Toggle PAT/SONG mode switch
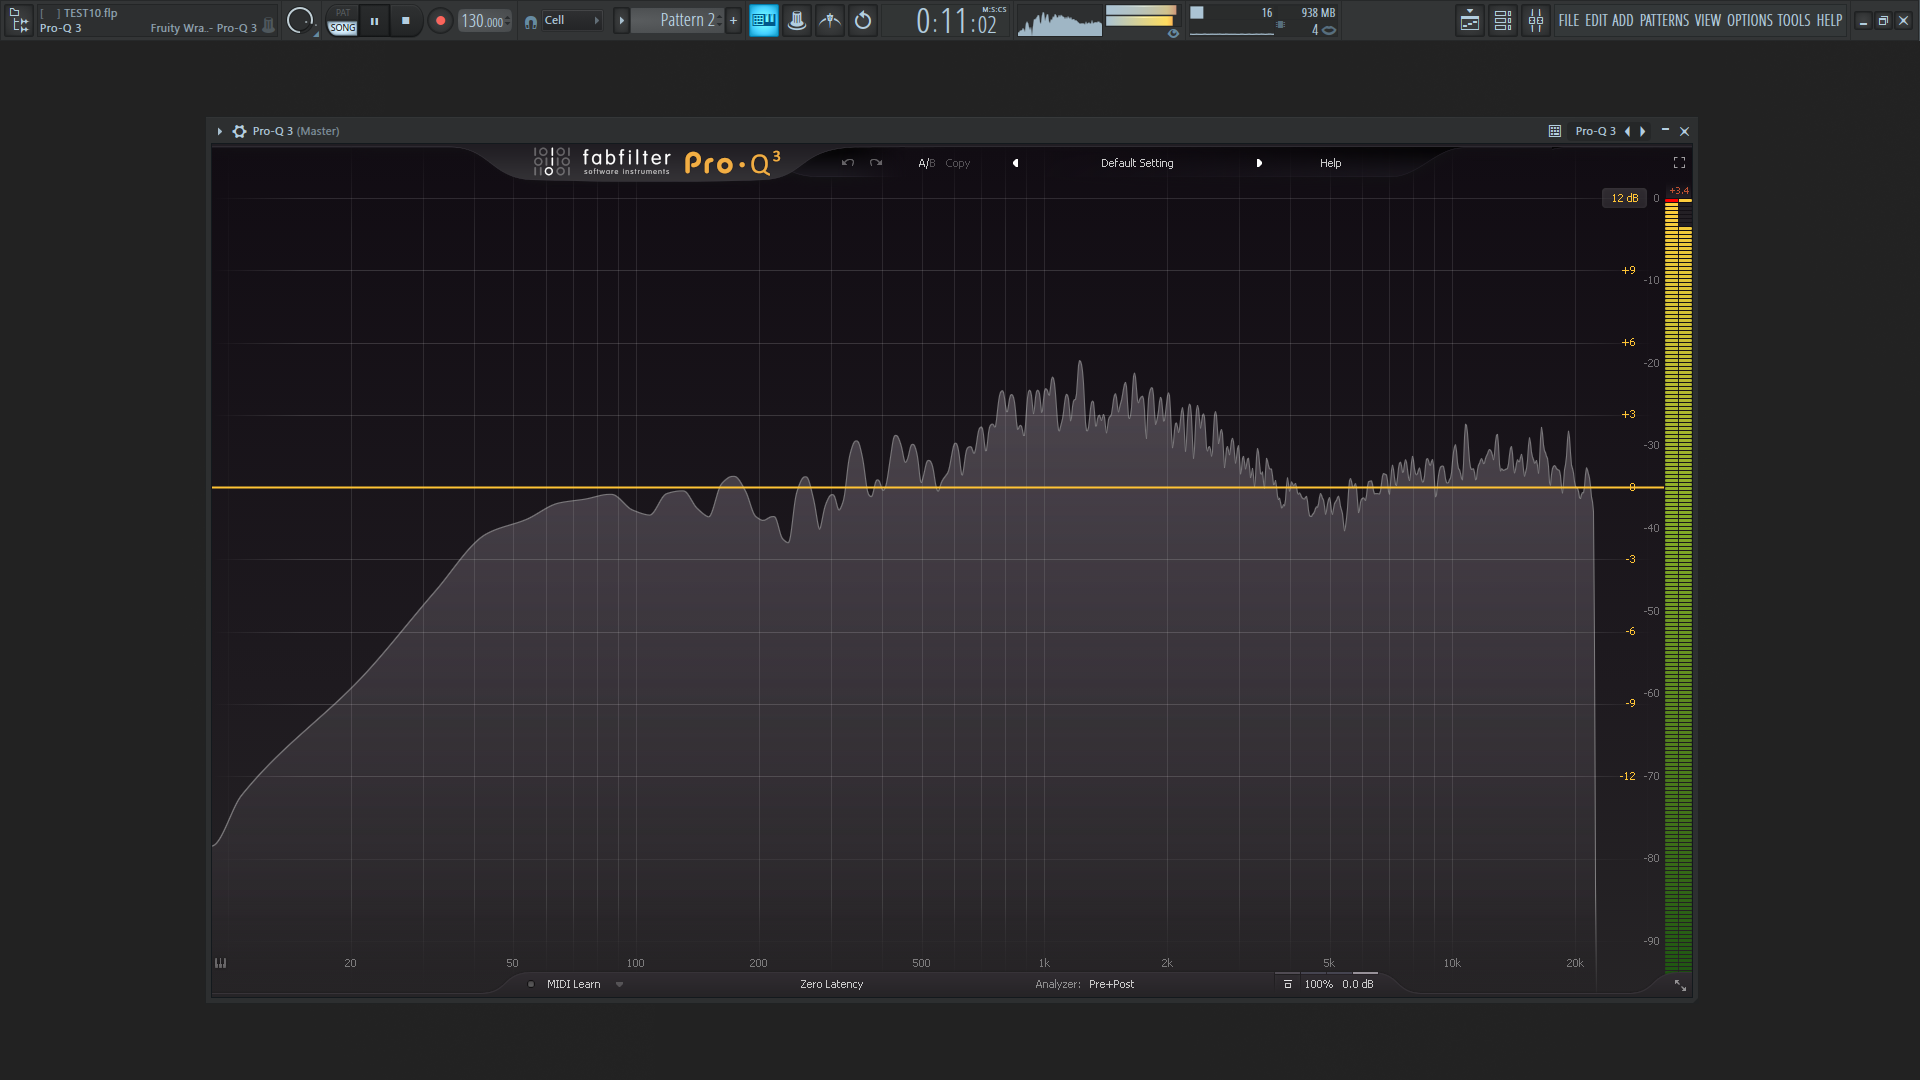1920x1080 pixels. 342,21
